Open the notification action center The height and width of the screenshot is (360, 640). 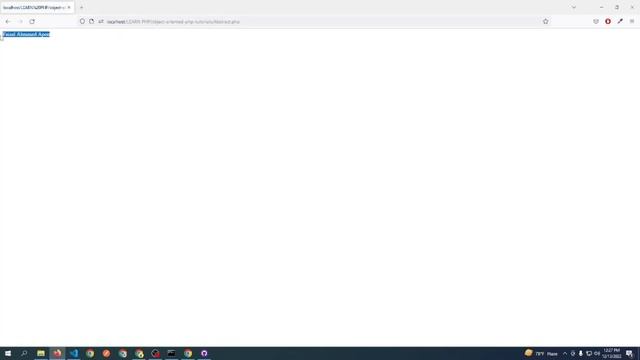629,353
